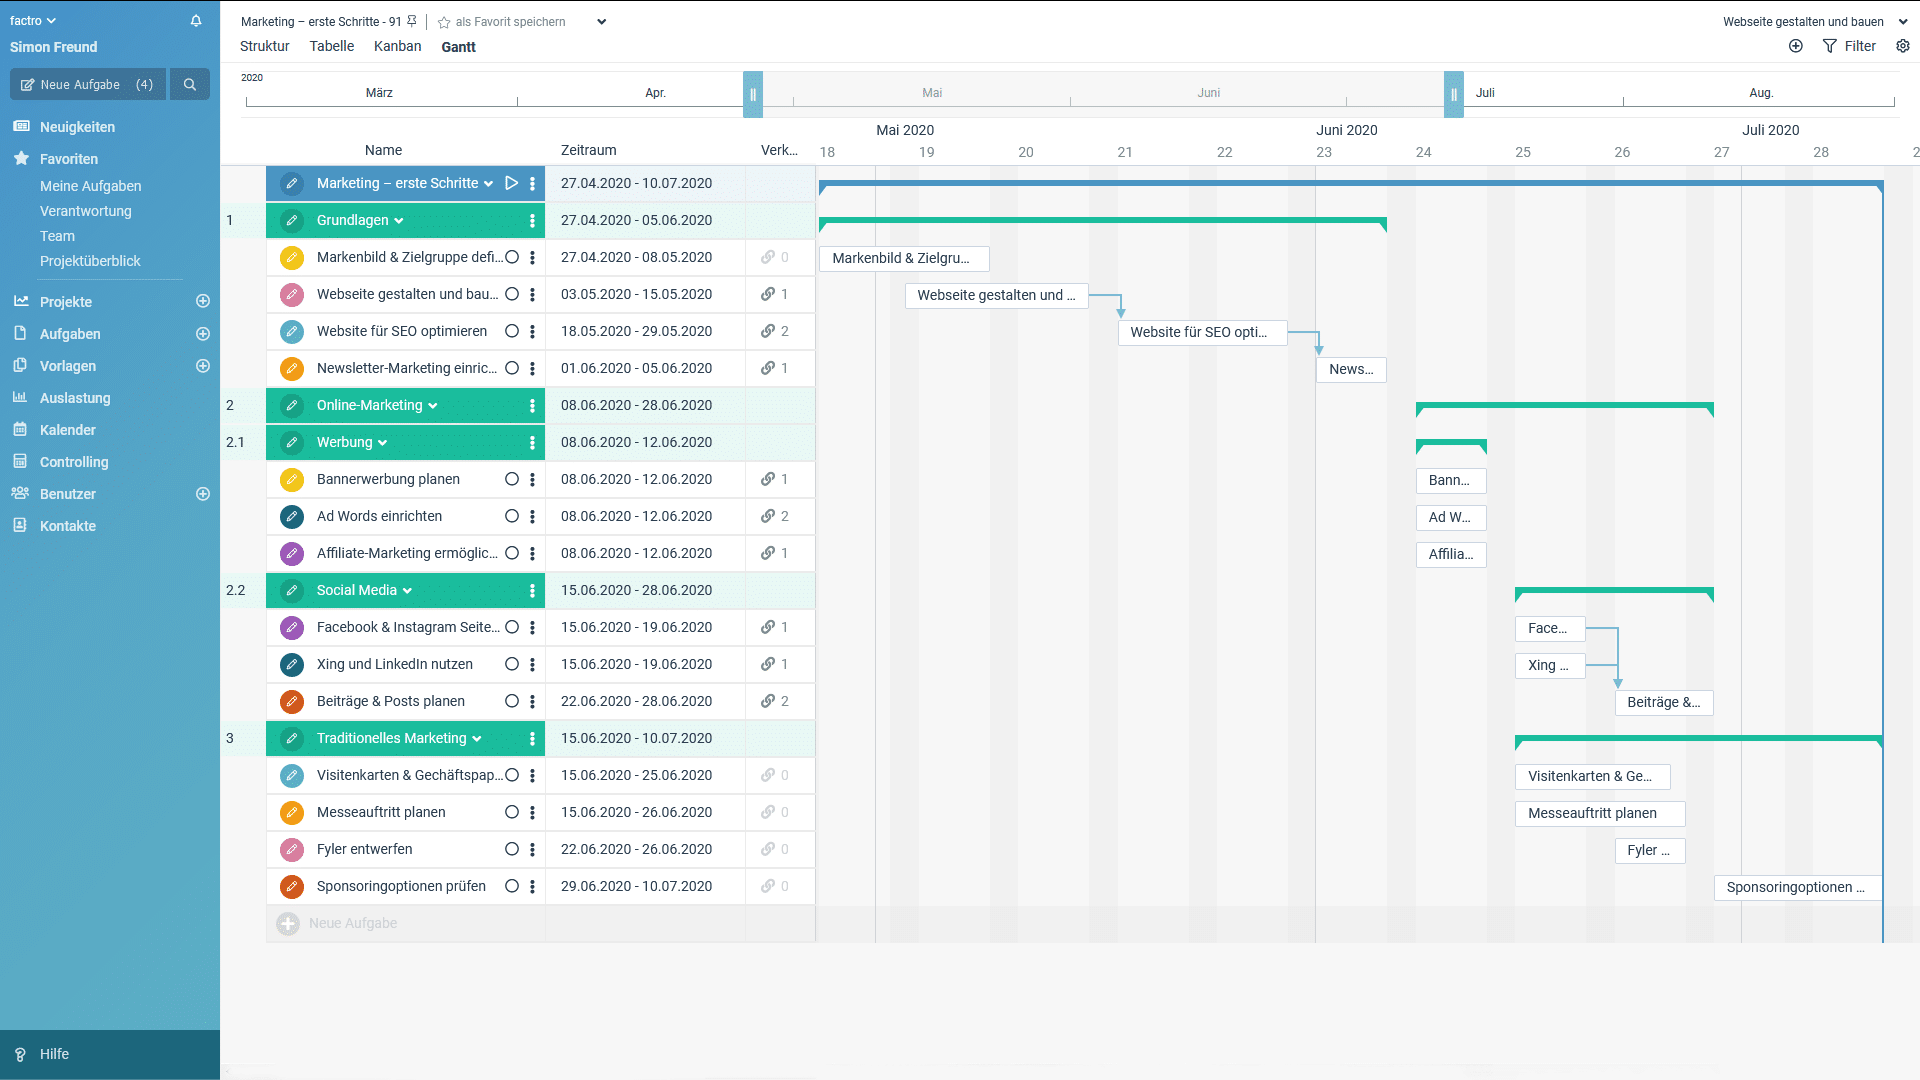Click 'Webseite gestalten und bauen' at top right
The width and height of the screenshot is (1920, 1080).
pyautogui.click(x=1803, y=22)
